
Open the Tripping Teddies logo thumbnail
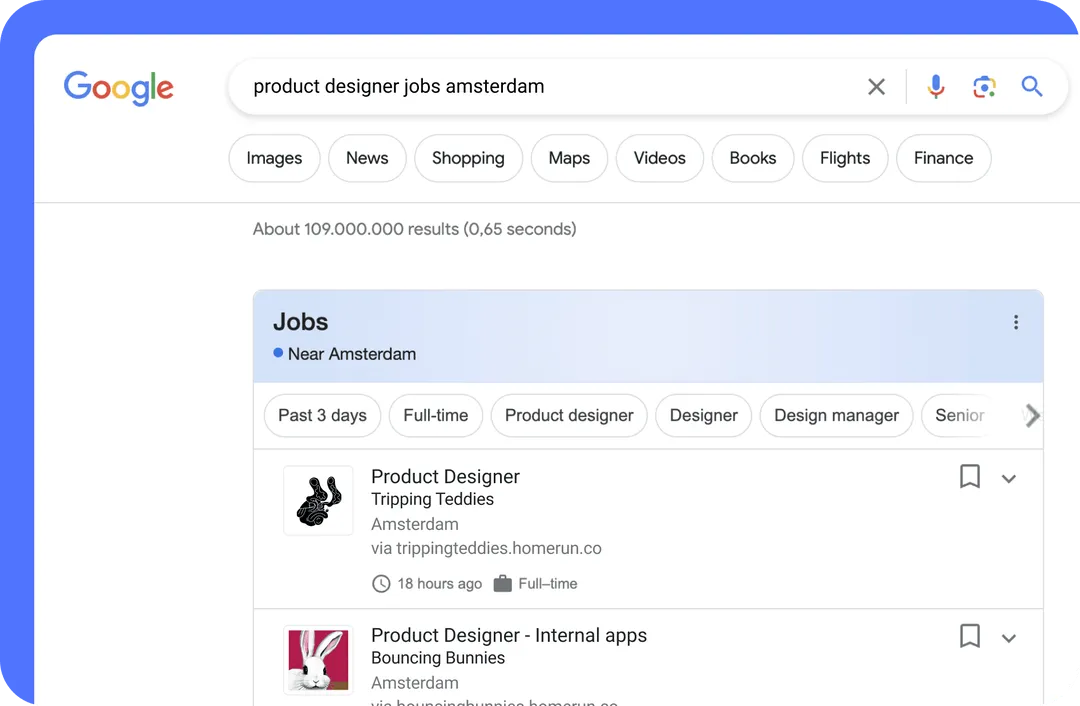click(x=318, y=501)
